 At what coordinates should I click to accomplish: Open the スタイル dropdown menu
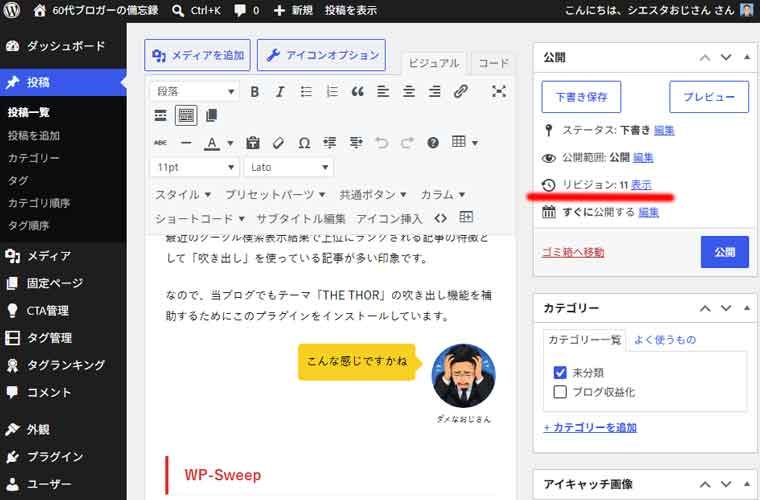[x=183, y=195]
